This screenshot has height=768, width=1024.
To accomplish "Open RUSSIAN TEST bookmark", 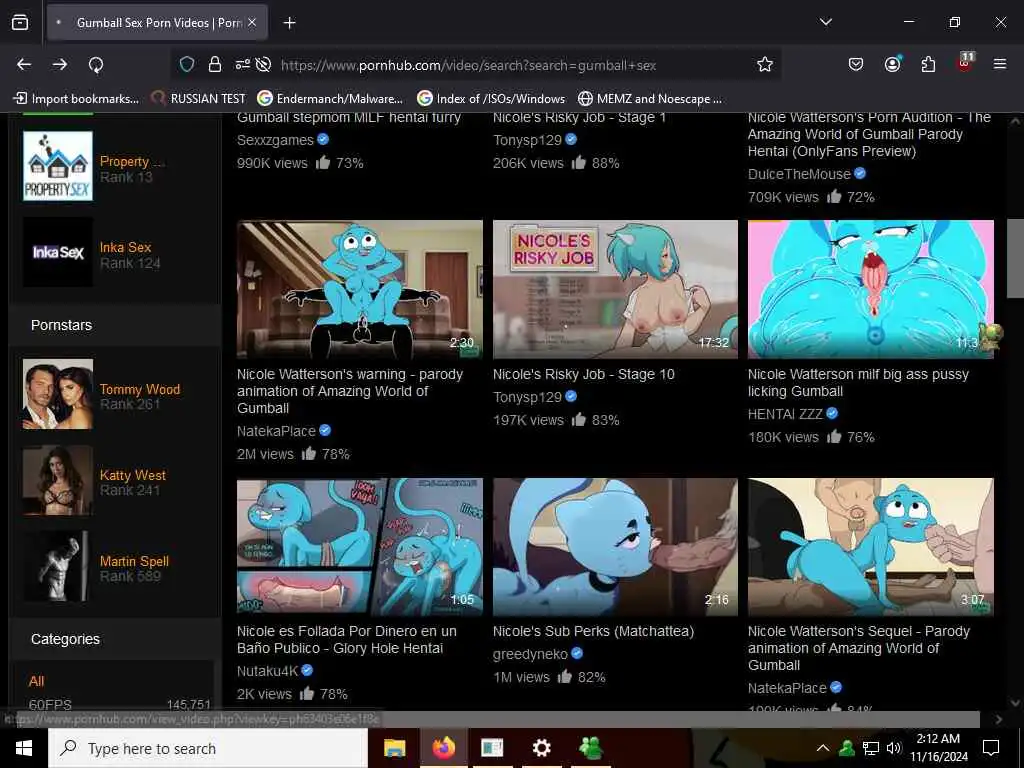I will [199, 99].
